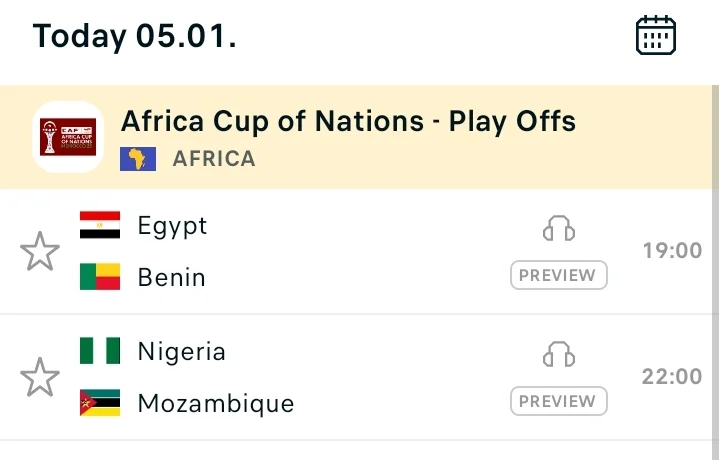
Task: Click the 22:00 kickoff time
Action: [672, 377]
